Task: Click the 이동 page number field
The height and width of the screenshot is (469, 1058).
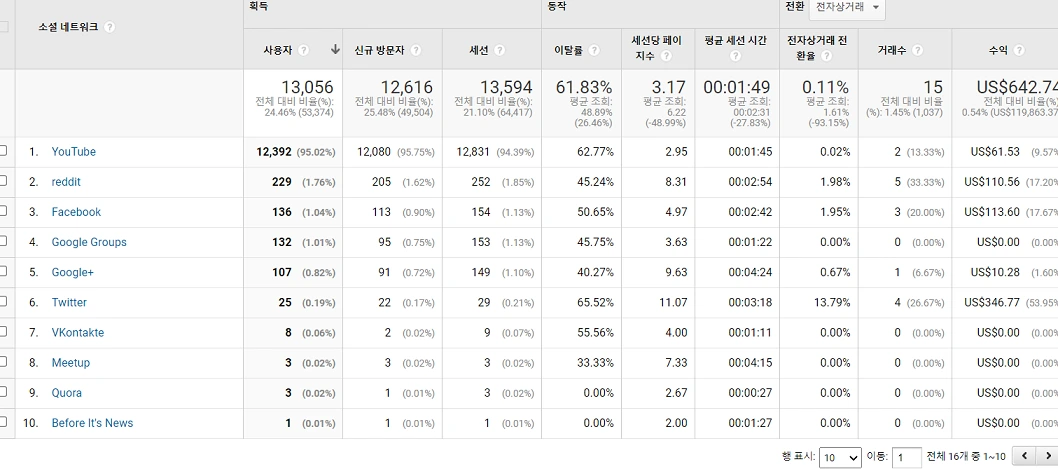Action: [x=906, y=458]
